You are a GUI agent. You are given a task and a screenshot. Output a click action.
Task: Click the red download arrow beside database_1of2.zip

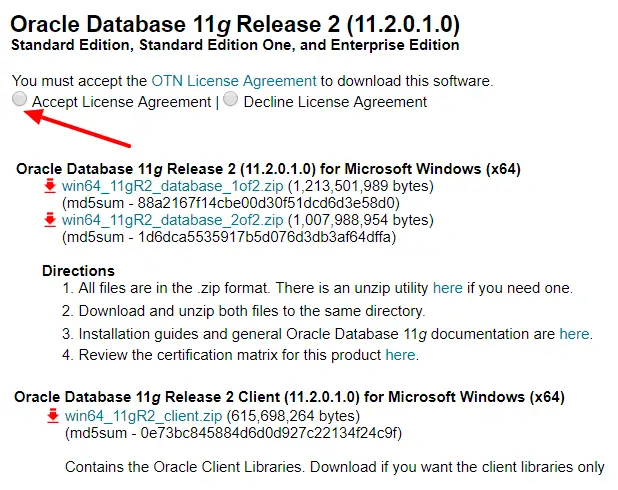click(49, 186)
